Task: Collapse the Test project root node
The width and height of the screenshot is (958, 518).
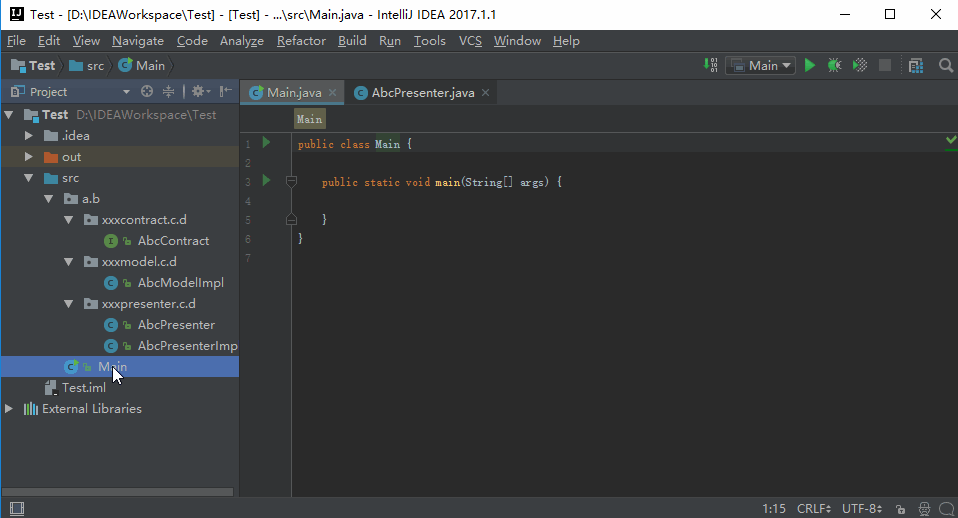Action: [x=9, y=115]
